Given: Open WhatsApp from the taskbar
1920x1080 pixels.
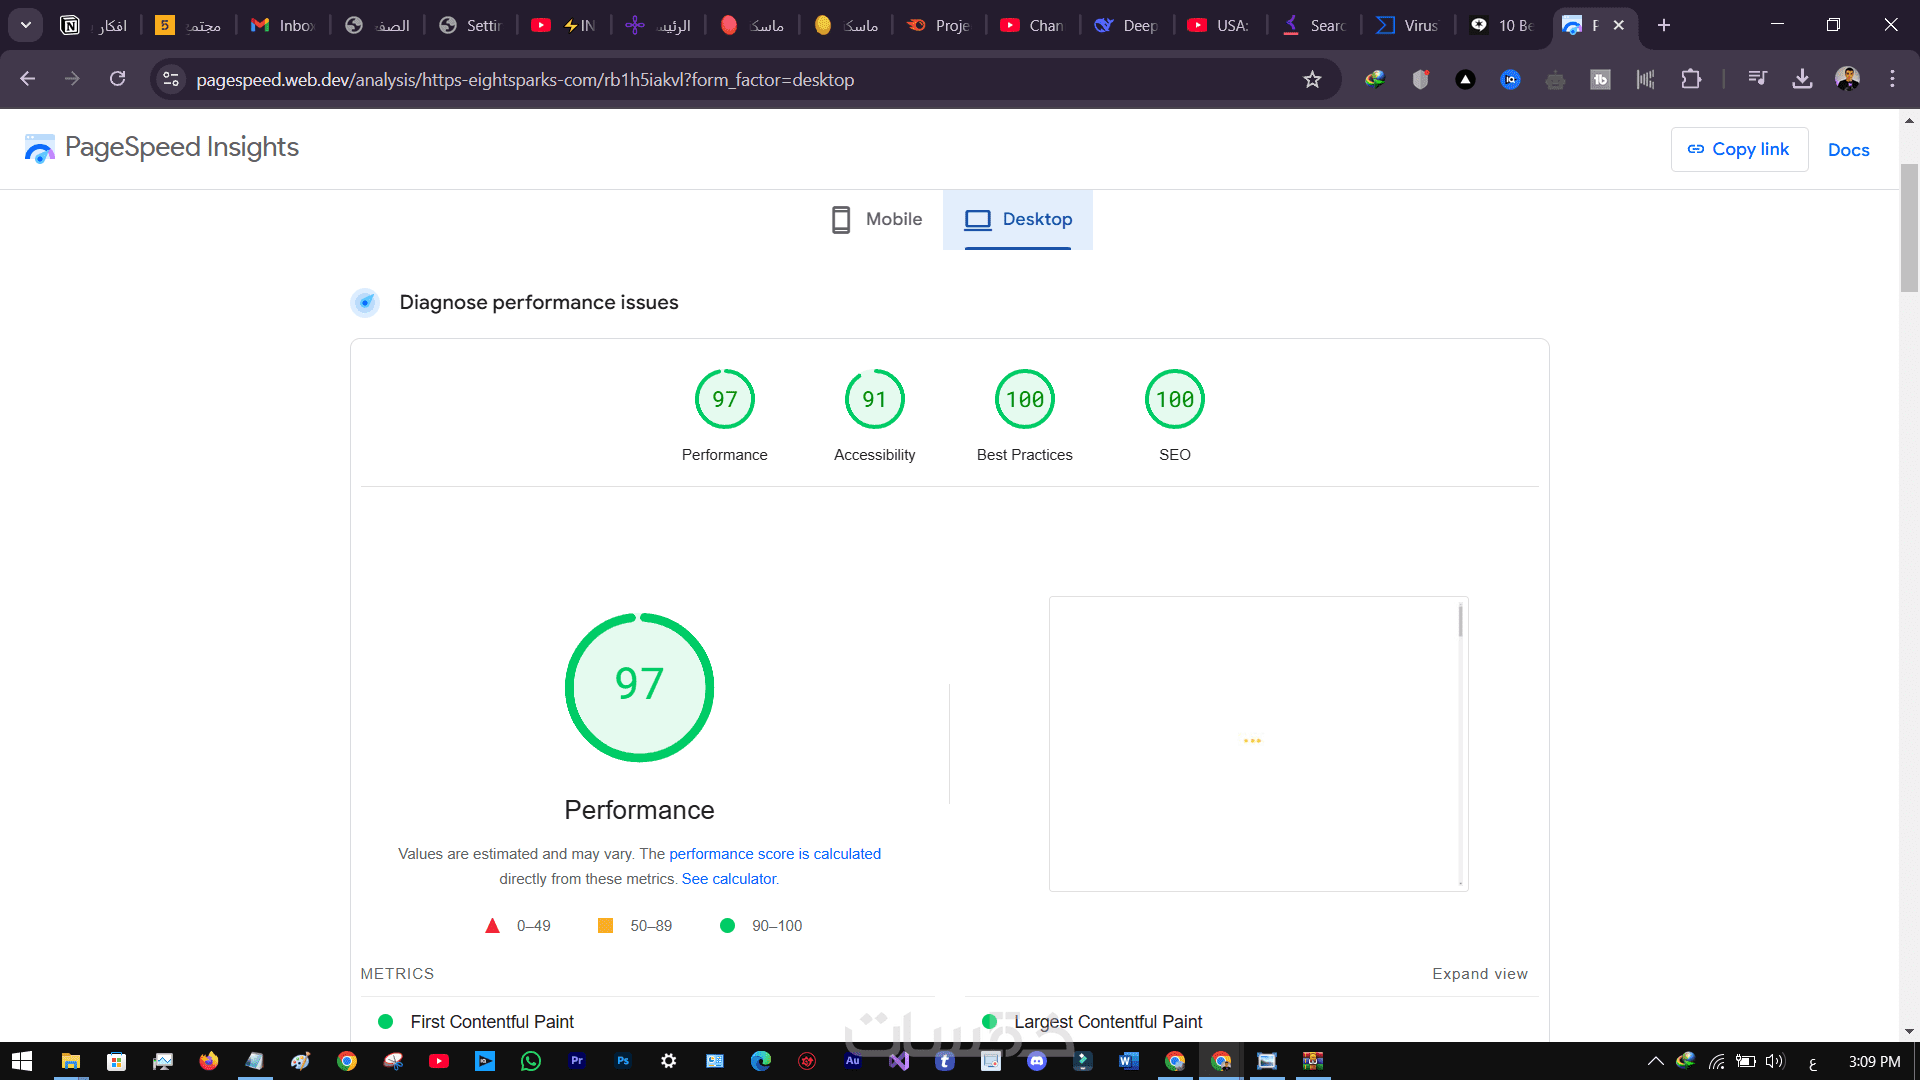Looking at the screenshot, I should [531, 1061].
